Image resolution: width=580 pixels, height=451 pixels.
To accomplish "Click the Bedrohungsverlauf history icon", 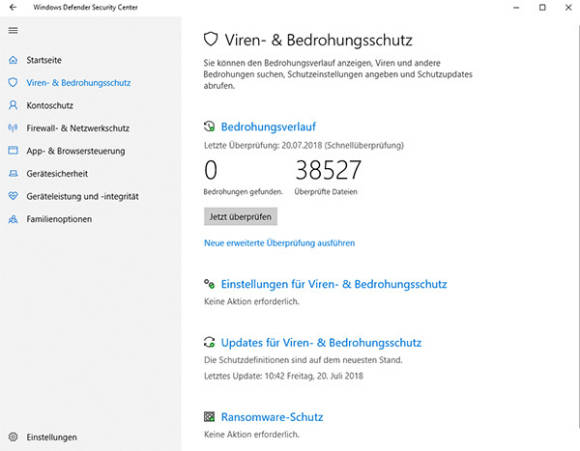I will coord(209,127).
